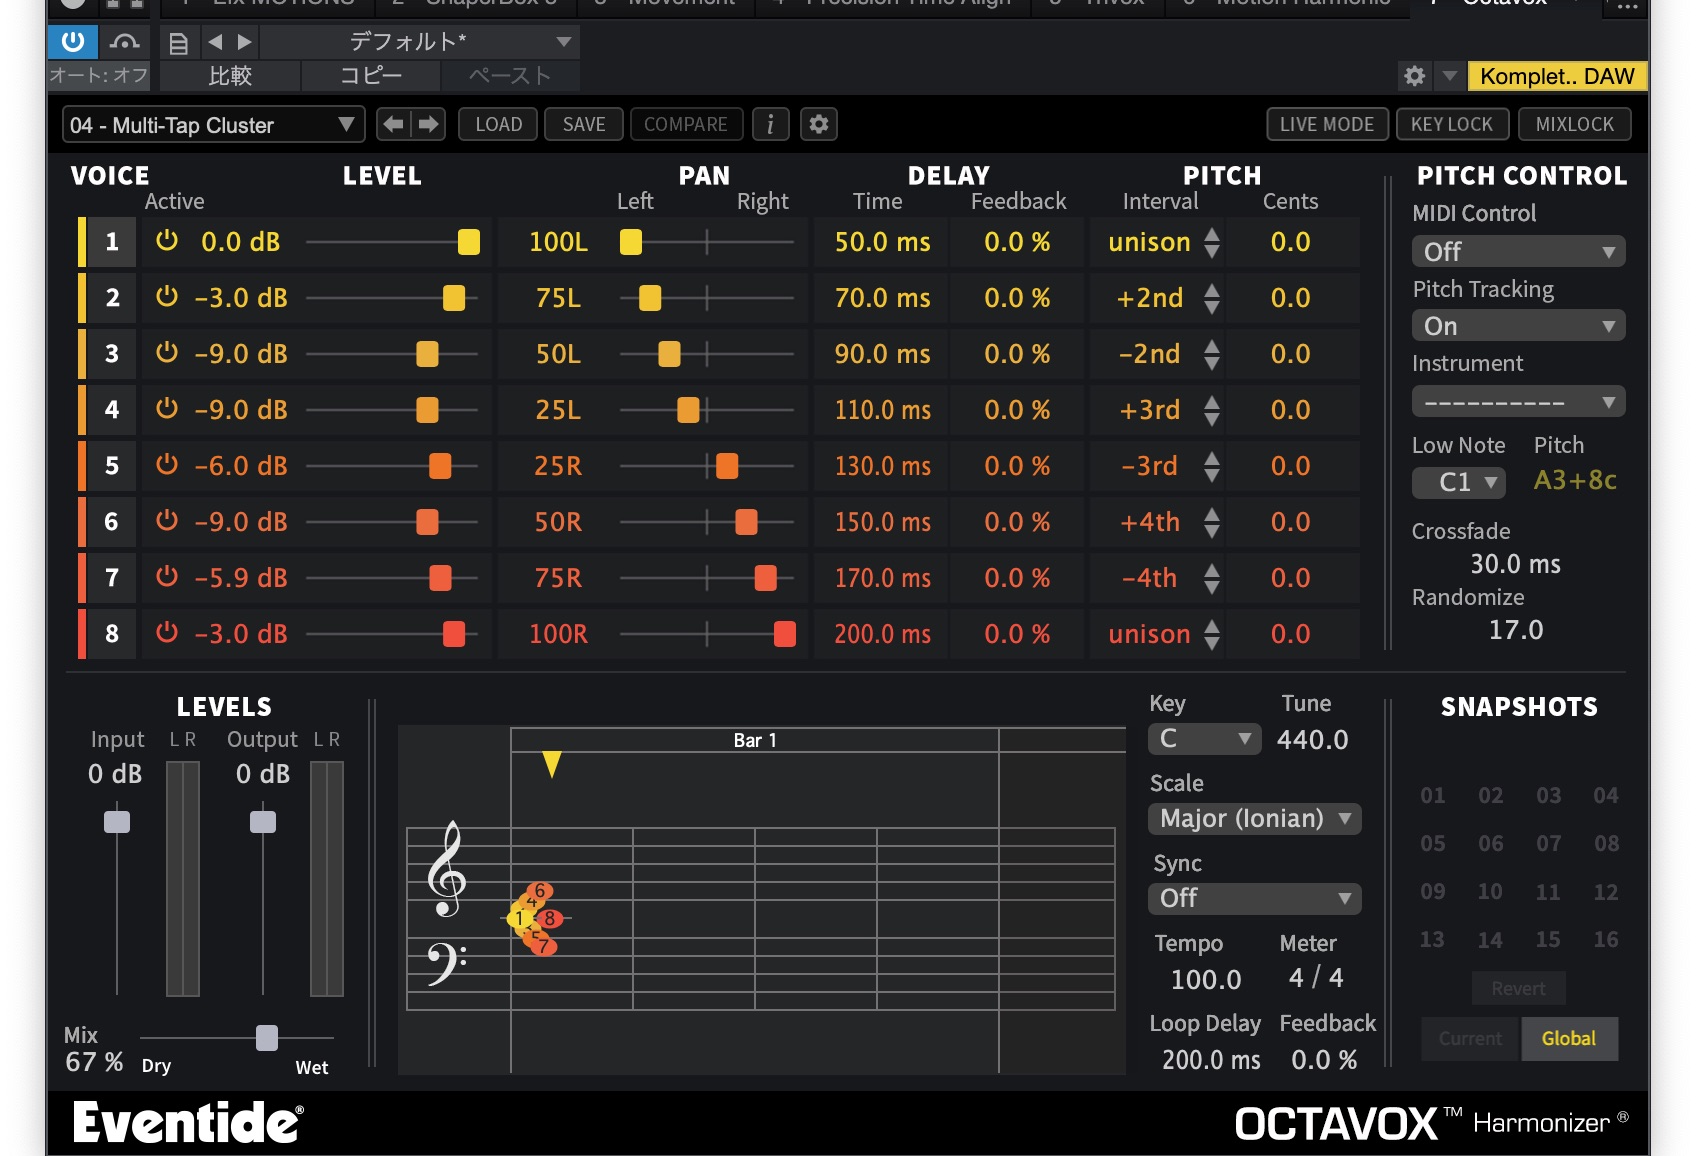This screenshot has height=1156, width=1696.
Task: Click the preset file document icon
Action: click(179, 43)
